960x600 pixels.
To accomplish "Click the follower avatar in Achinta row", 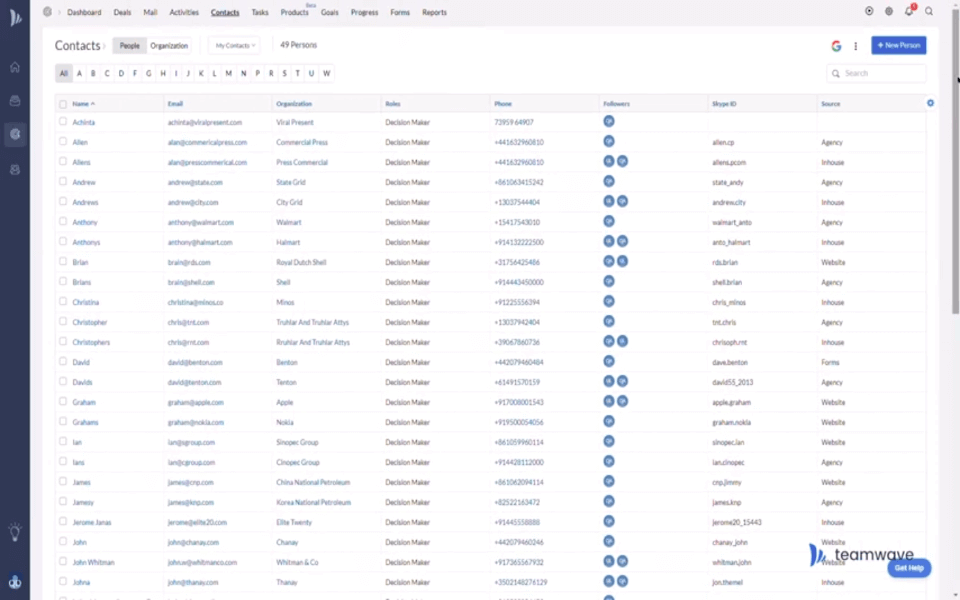I will [609, 121].
